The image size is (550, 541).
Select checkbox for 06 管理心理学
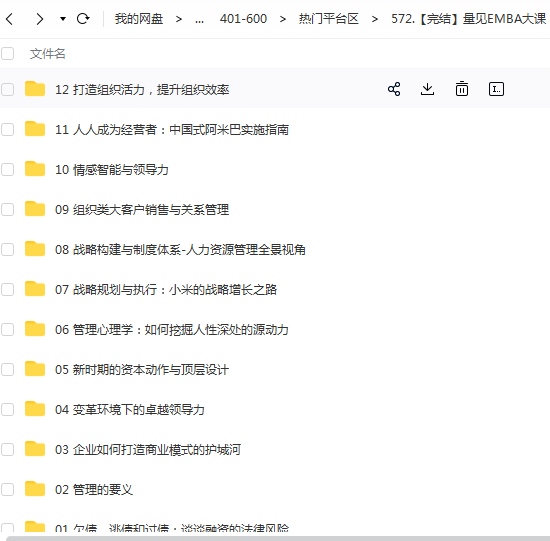pyautogui.click(x=7, y=329)
